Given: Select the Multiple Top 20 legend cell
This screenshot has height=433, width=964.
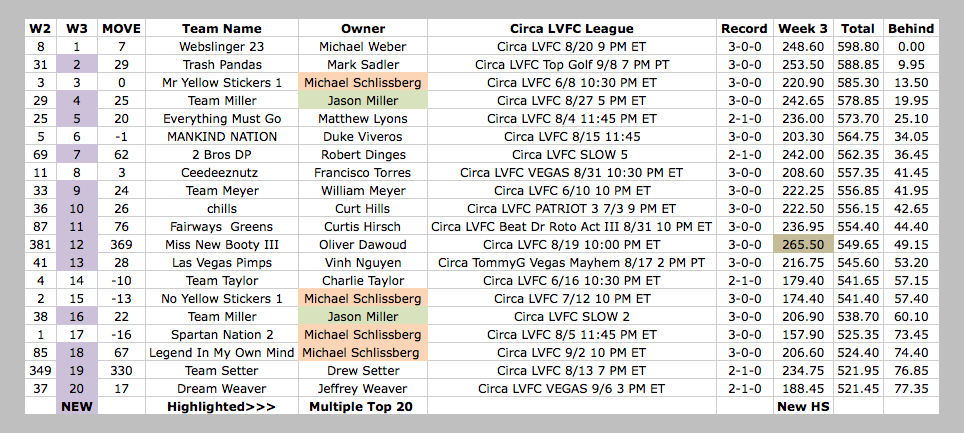Looking at the screenshot, I should tap(363, 406).
